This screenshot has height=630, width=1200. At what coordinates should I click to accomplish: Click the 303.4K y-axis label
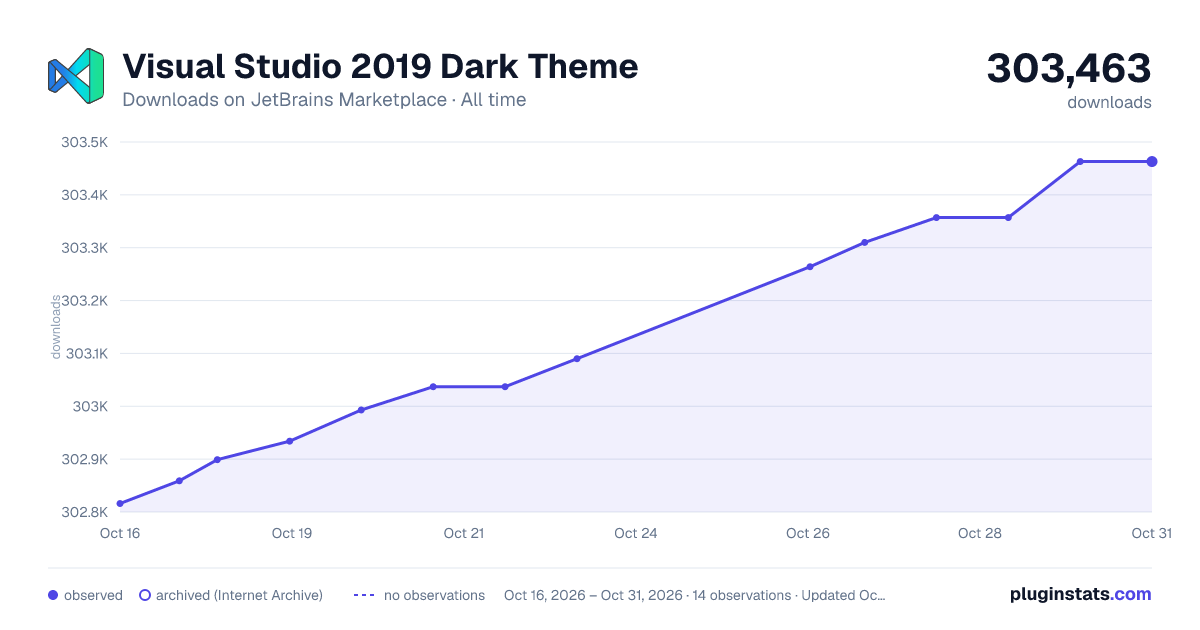[85, 195]
